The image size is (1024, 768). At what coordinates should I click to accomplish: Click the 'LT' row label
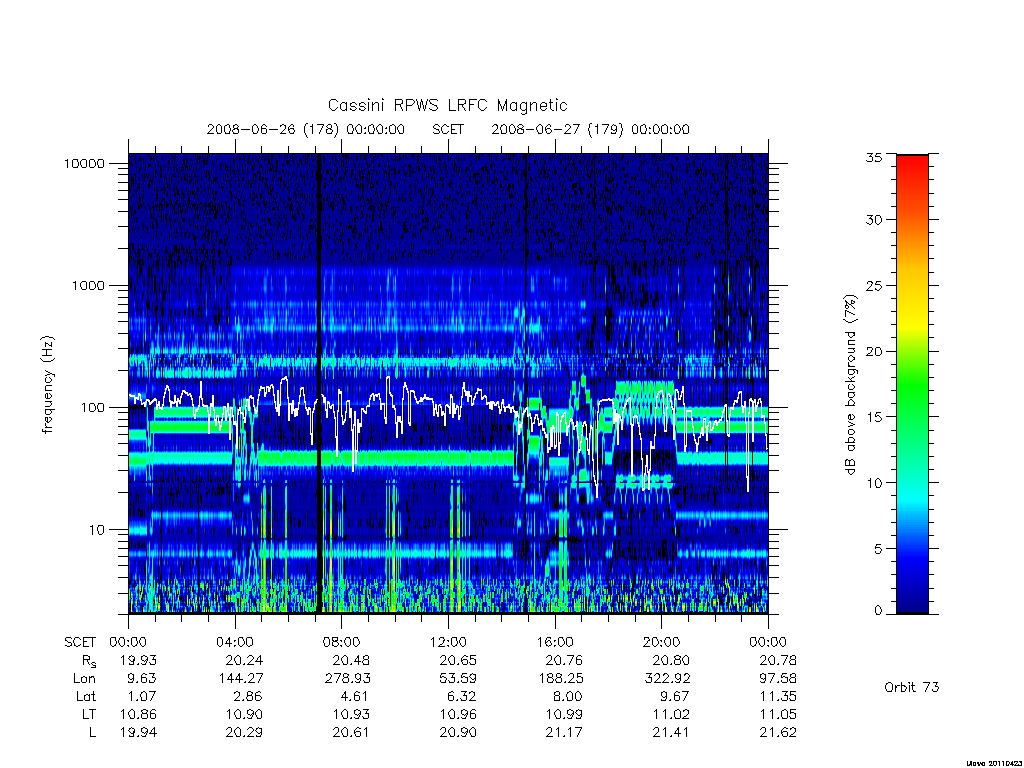point(89,714)
